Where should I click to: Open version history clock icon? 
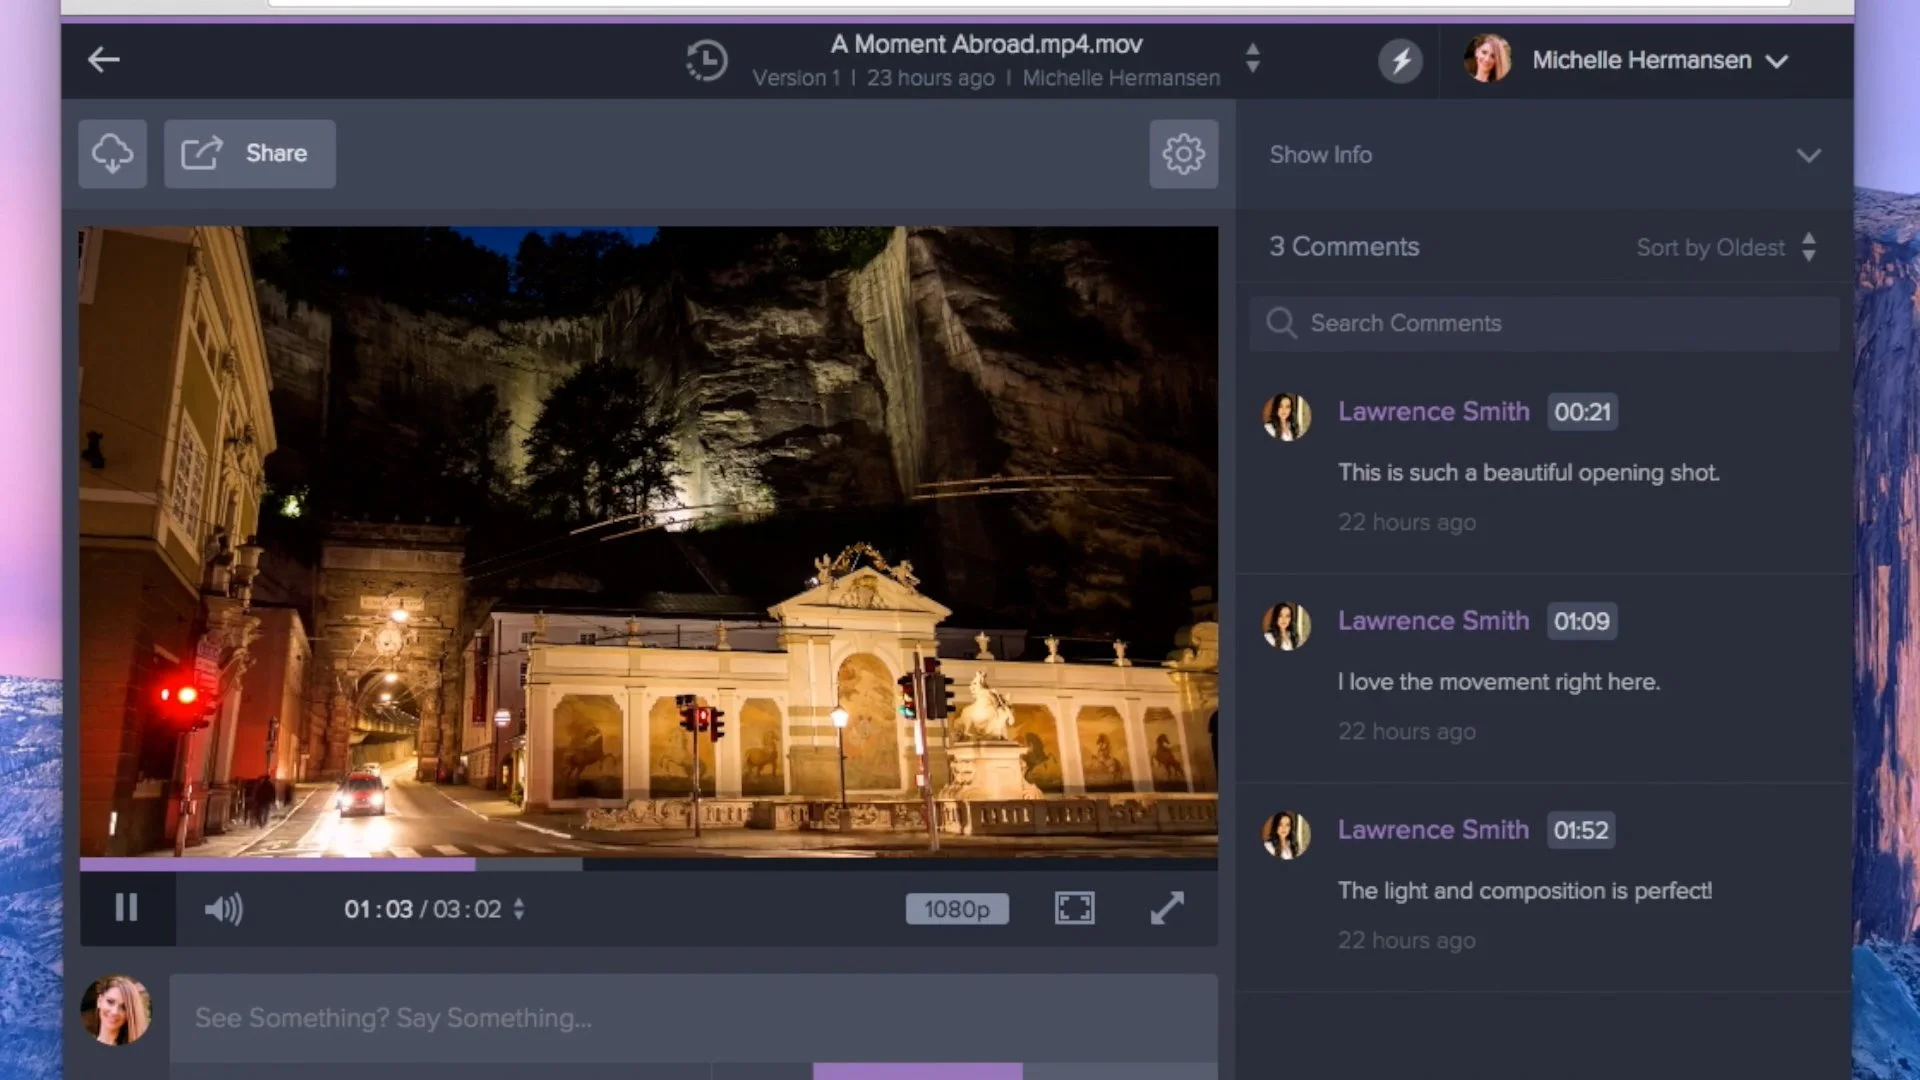707,61
